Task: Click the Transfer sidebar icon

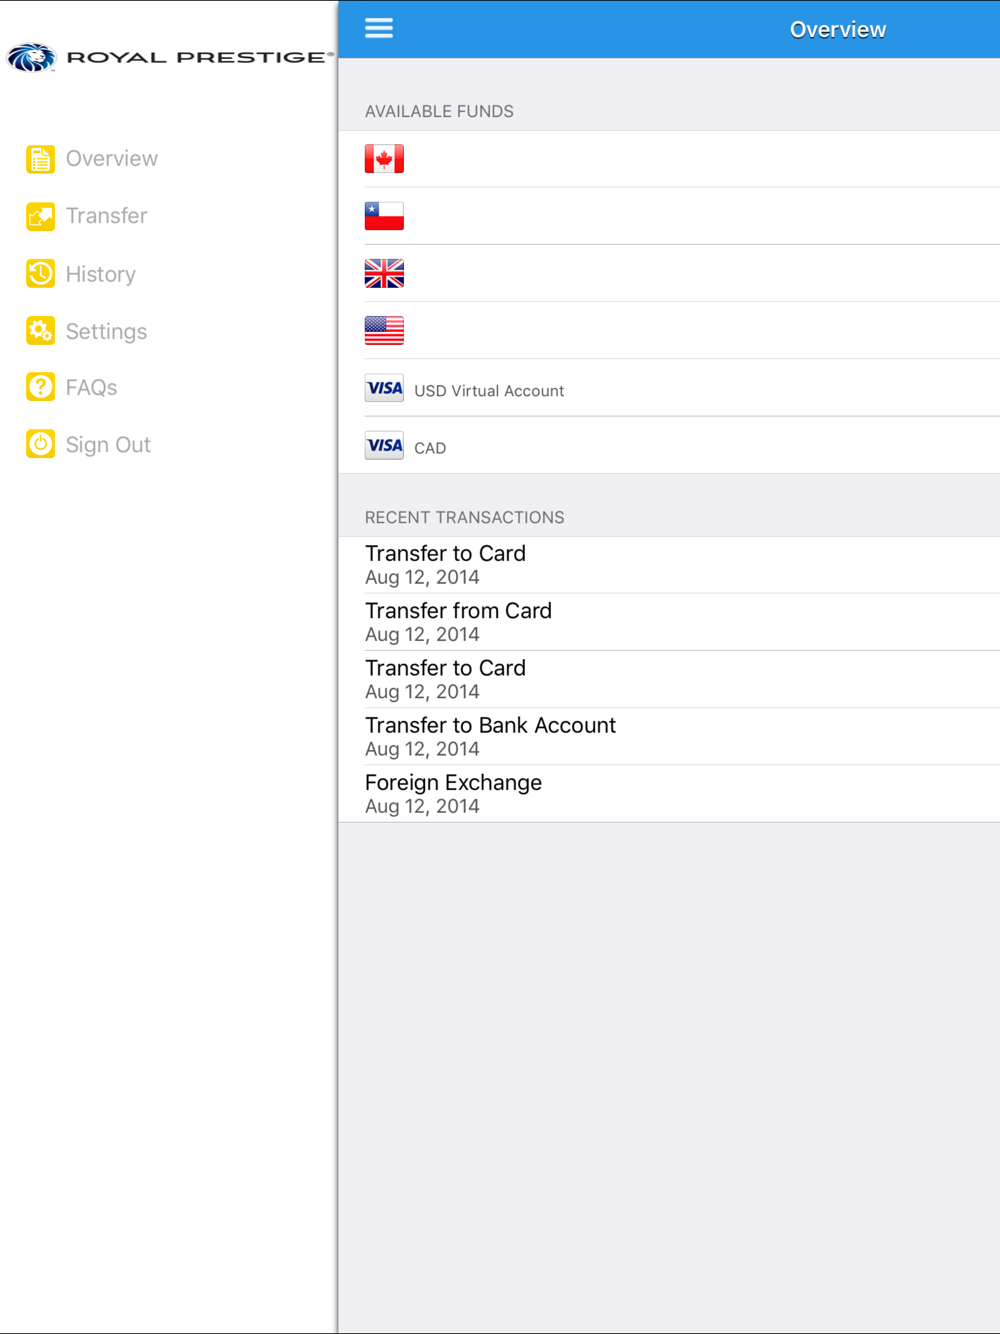Action: (41, 216)
